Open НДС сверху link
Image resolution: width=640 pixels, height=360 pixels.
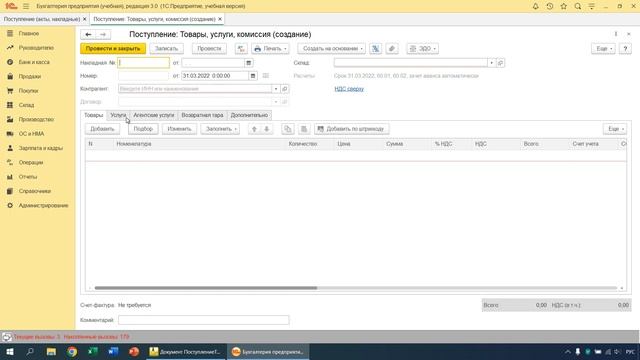349,89
